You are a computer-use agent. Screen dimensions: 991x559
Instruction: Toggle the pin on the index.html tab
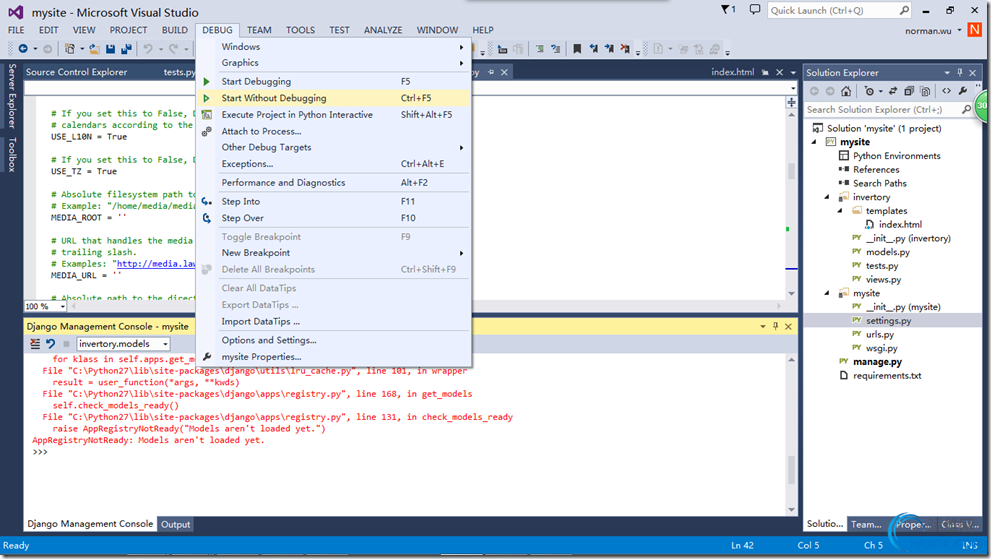pyautogui.click(x=765, y=72)
